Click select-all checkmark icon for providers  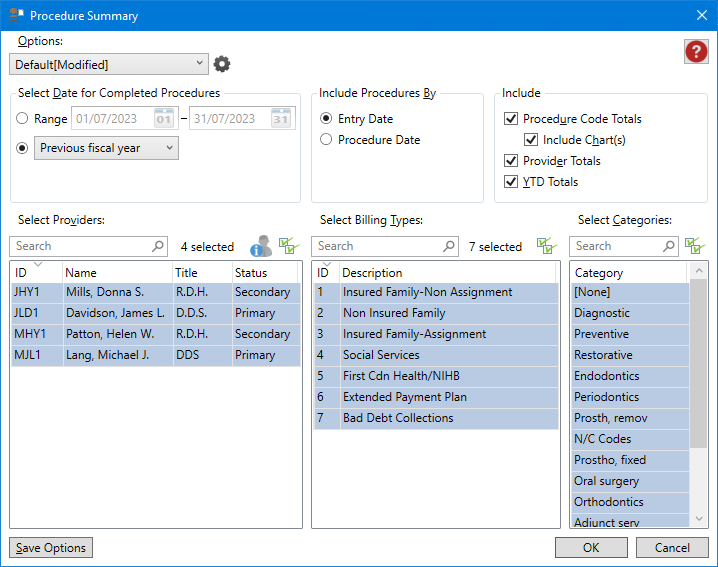(x=288, y=246)
